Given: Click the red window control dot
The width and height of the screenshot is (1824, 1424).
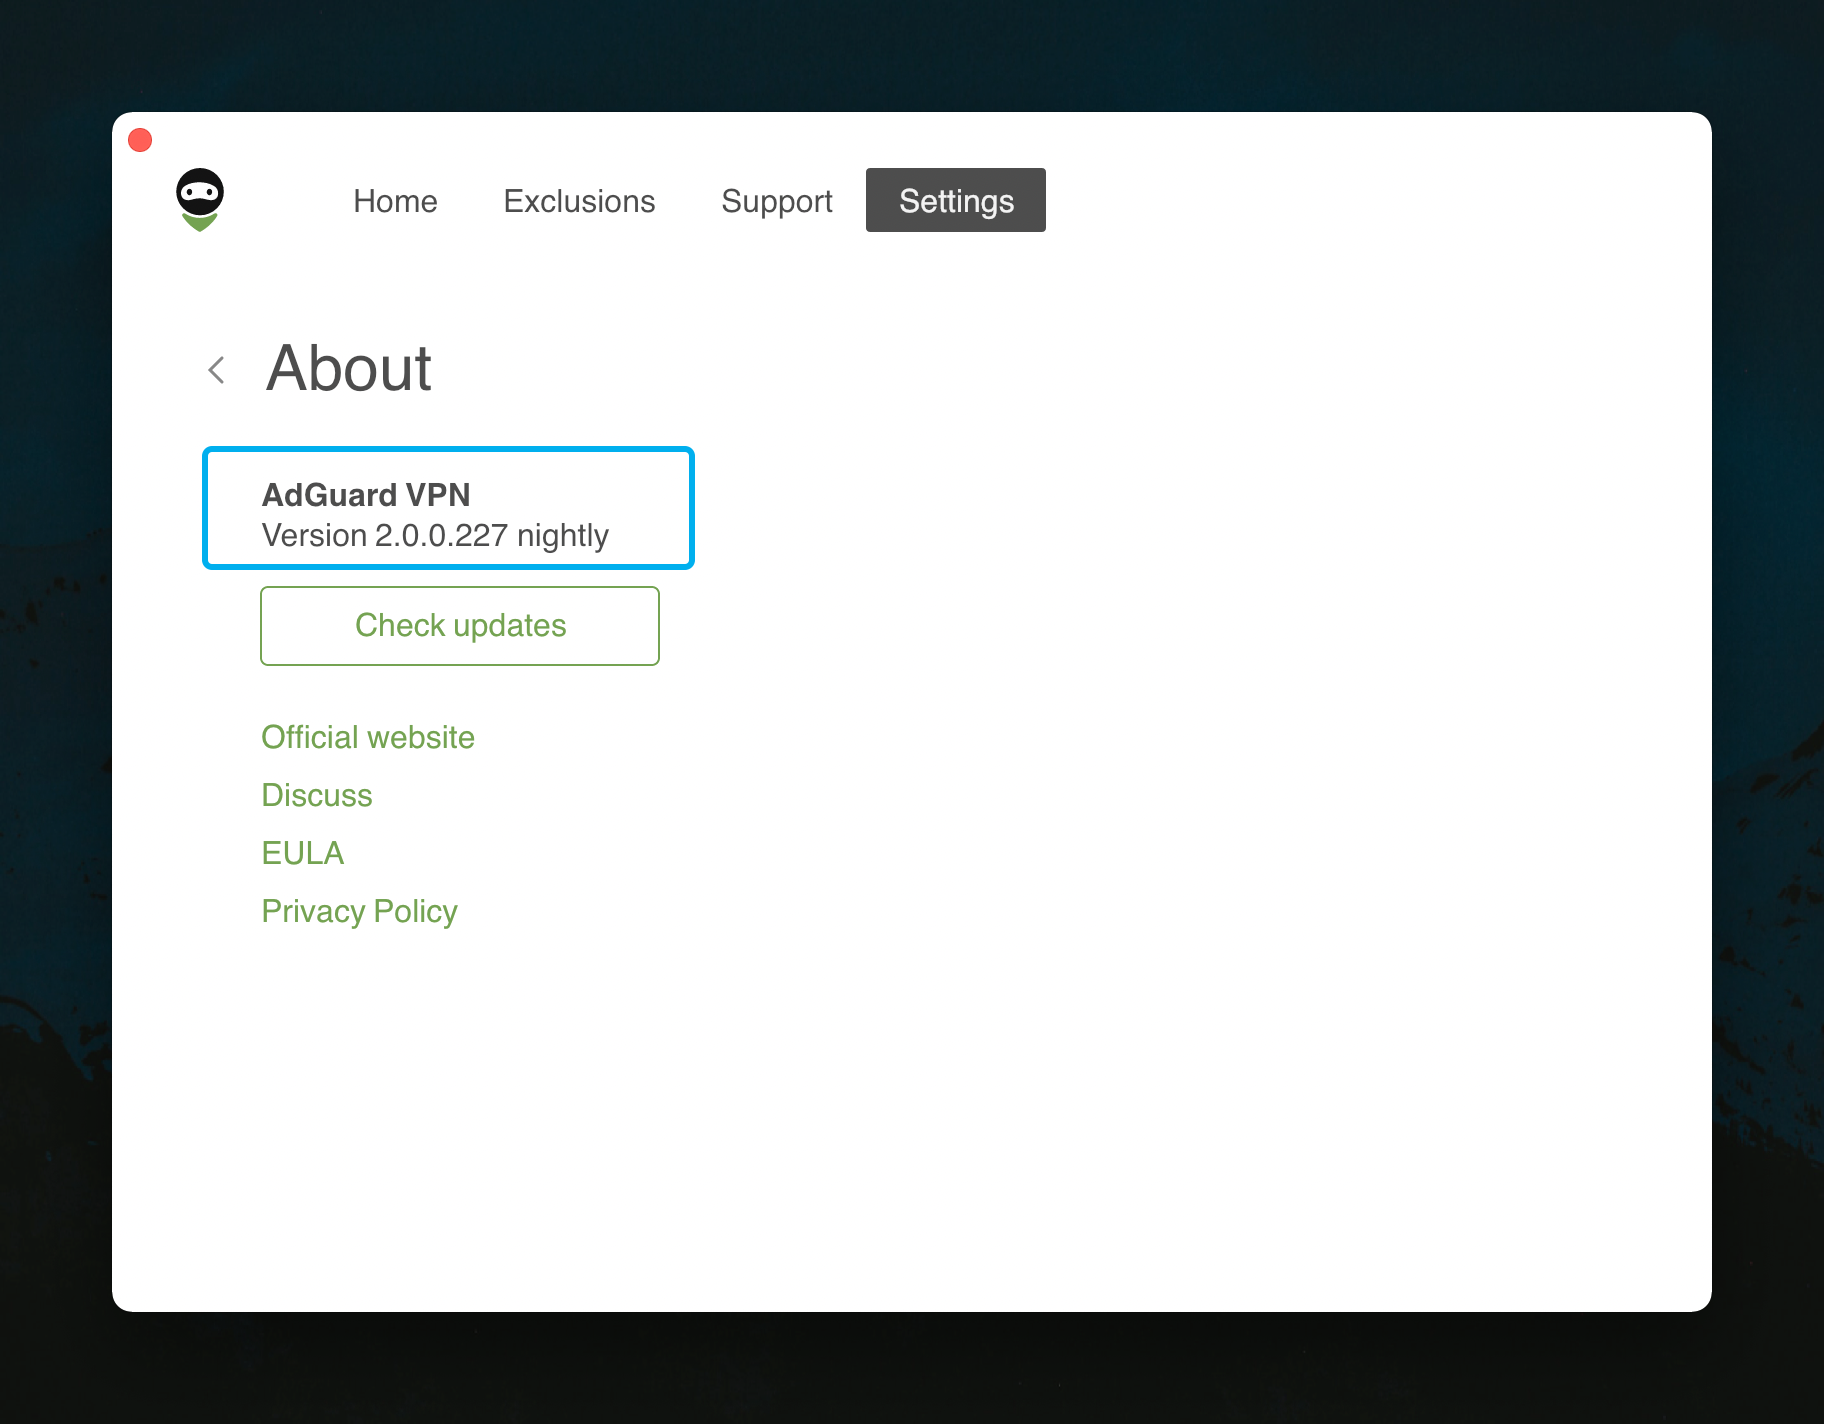Looking at the screenshot, I should [139, 140].
